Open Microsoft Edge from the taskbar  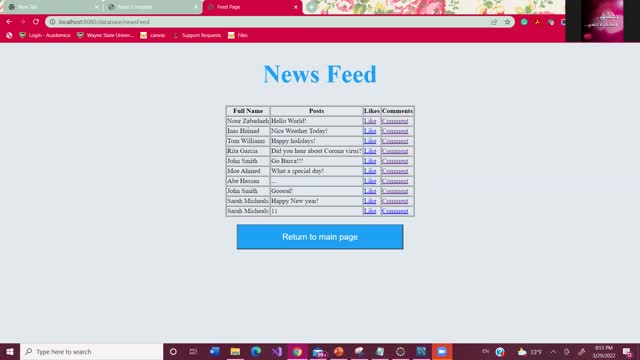(256, 351)
